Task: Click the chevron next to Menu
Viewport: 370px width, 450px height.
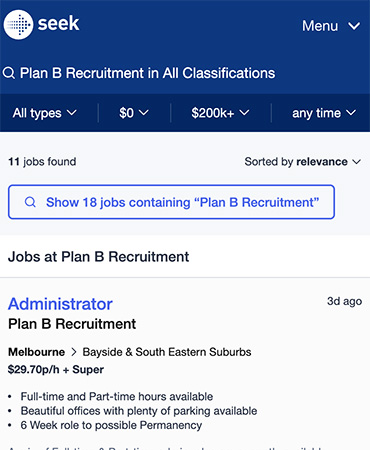Action: click(x=354, y=26)
